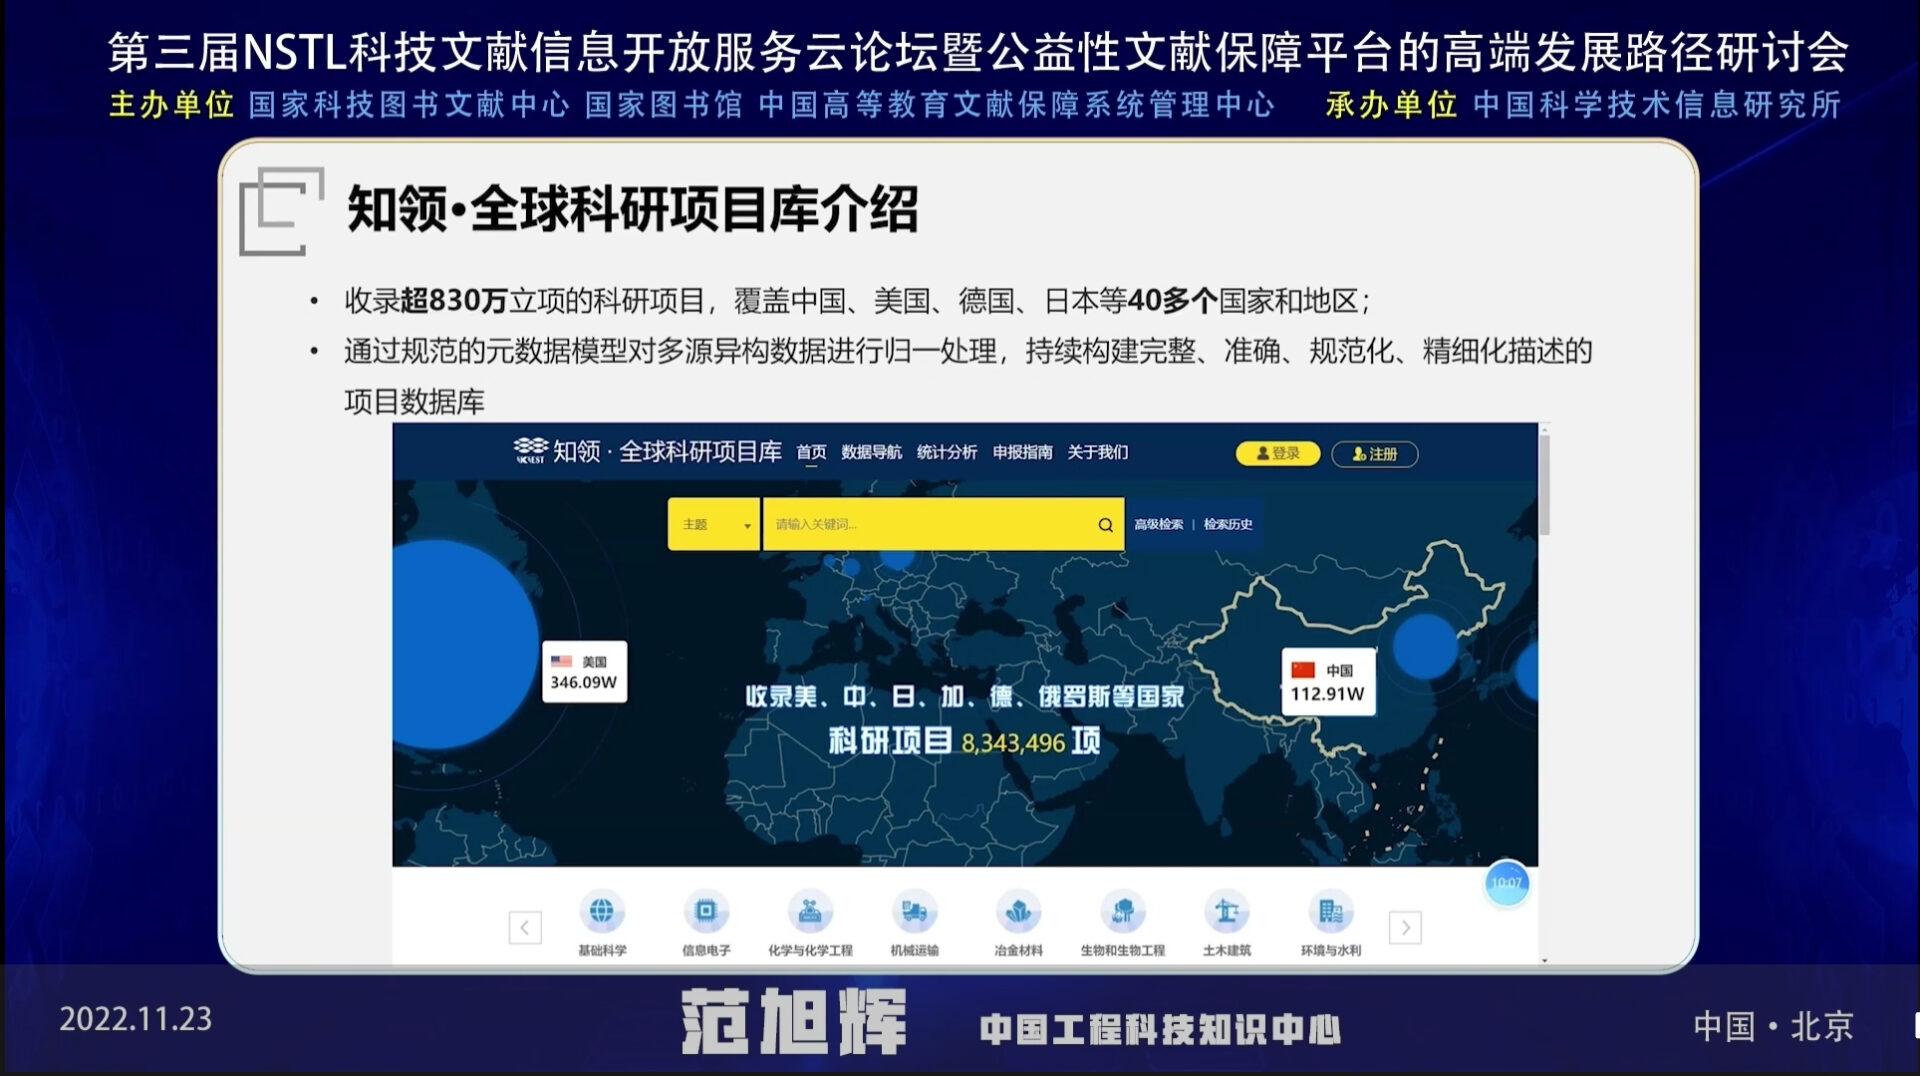Open the 信息电子 category icon
Image resolution: width=1920 pixels, height=1076 pixels.
click(706, 912)
